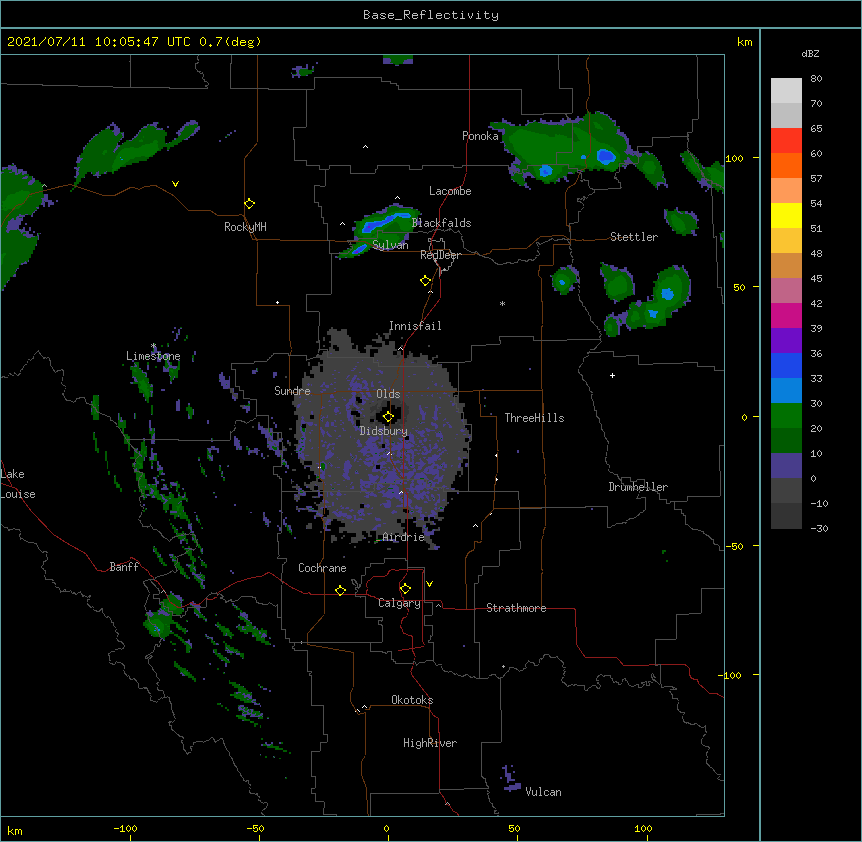The height and width of the screenshot is (842, 862).
Task: Click the yellow diamond marker above Calgary label
Action: 405,589
